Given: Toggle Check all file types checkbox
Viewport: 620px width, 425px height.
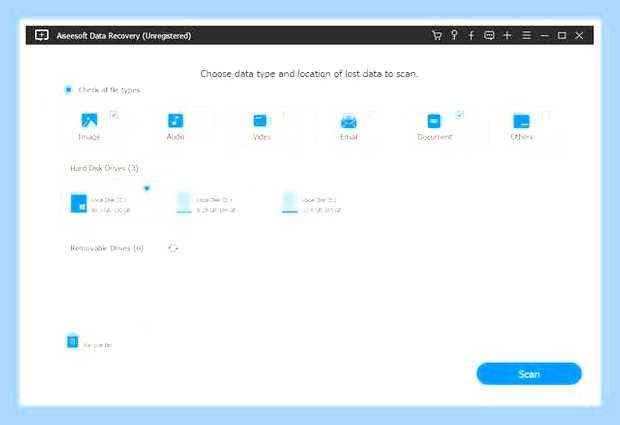Looking at the screenshot, I should click(x=68, y=90).
